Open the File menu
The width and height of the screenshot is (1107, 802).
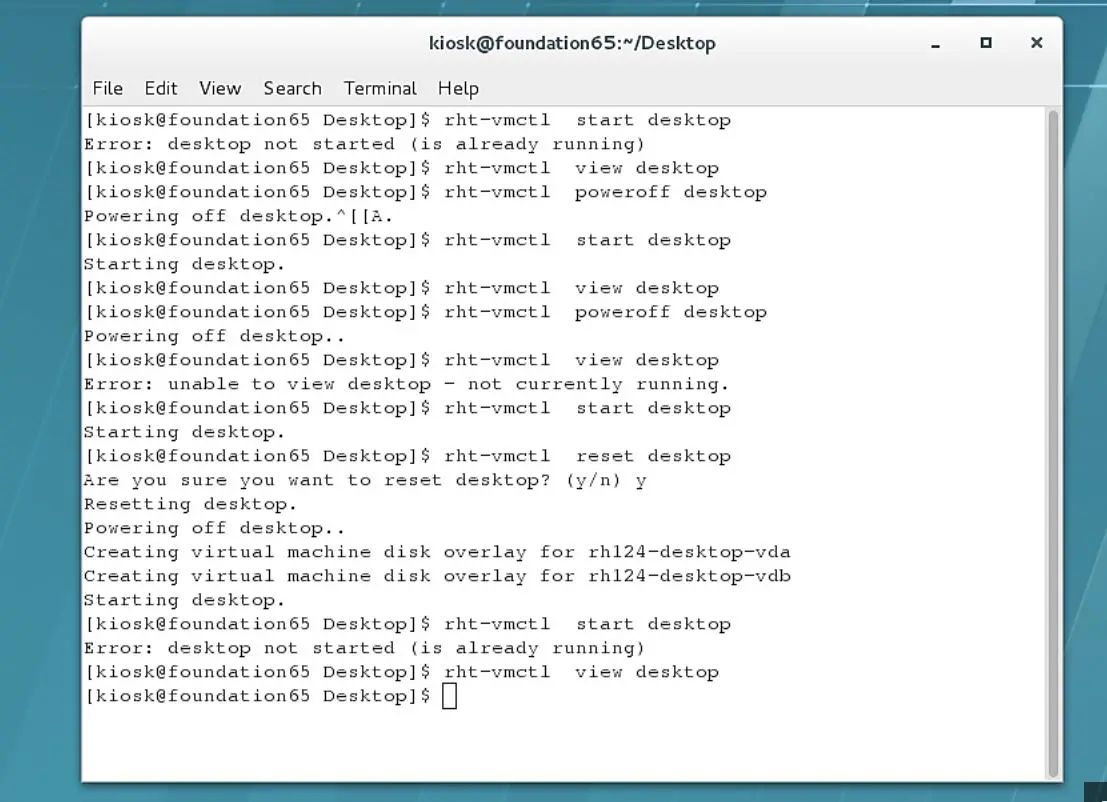point(107,88)
